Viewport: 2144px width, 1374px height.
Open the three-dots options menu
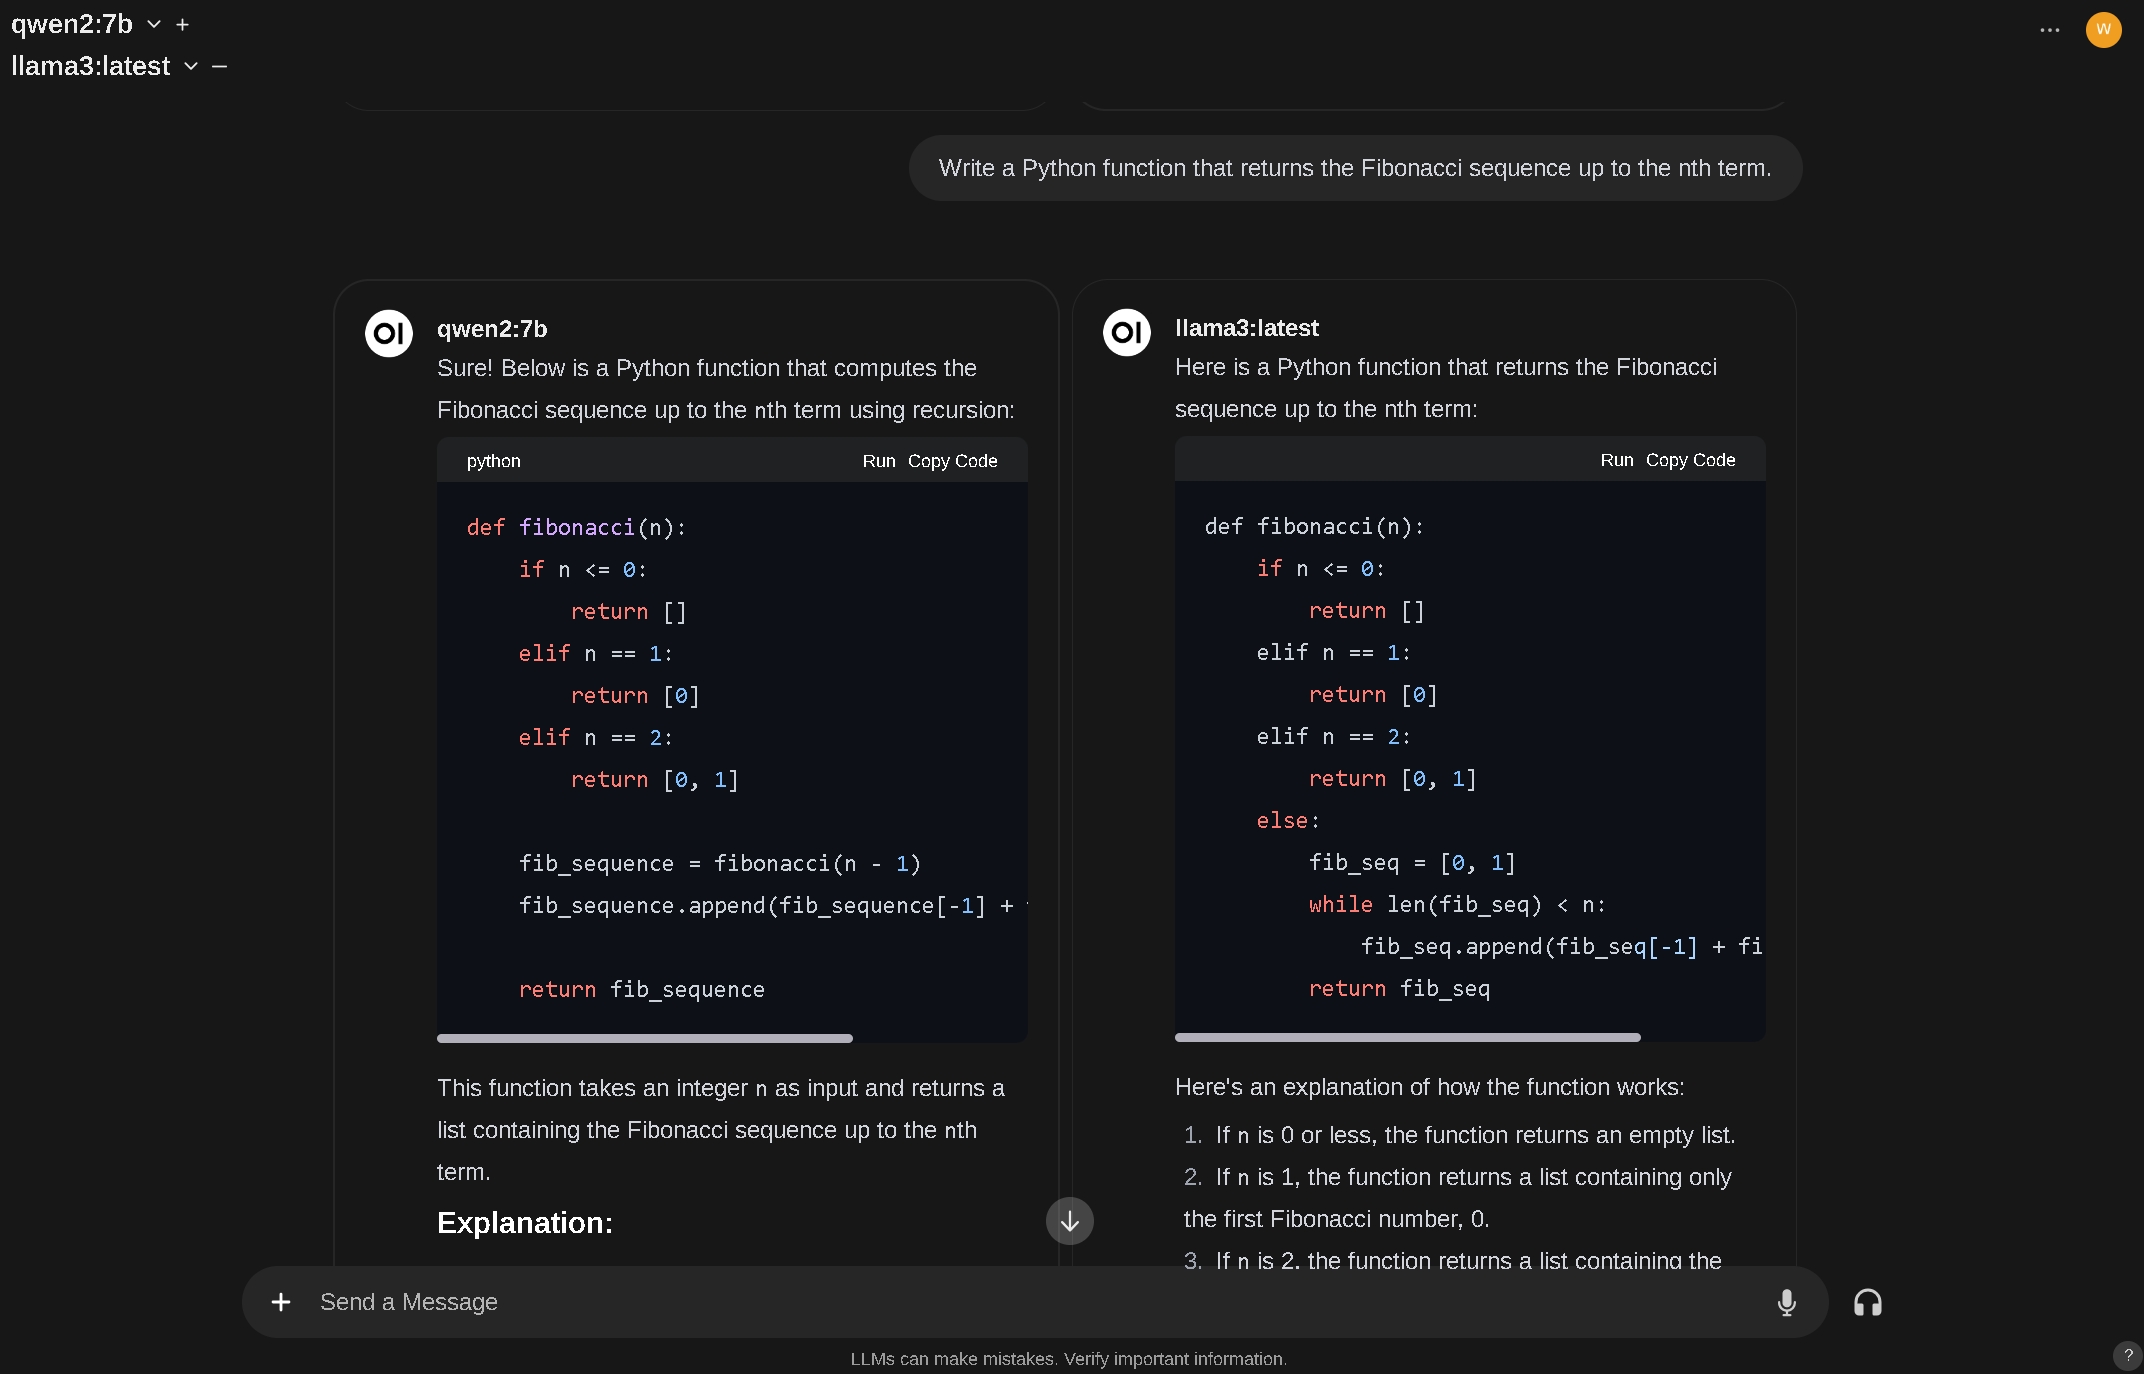[2049, 30]
